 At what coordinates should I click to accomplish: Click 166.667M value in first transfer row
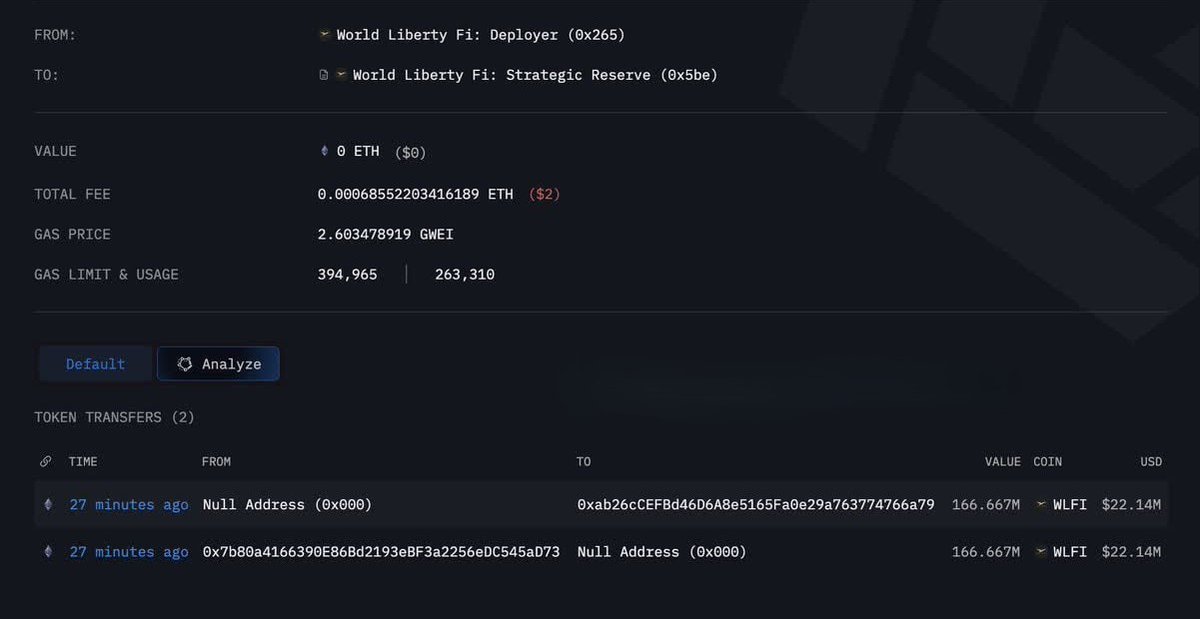point(986,505)
